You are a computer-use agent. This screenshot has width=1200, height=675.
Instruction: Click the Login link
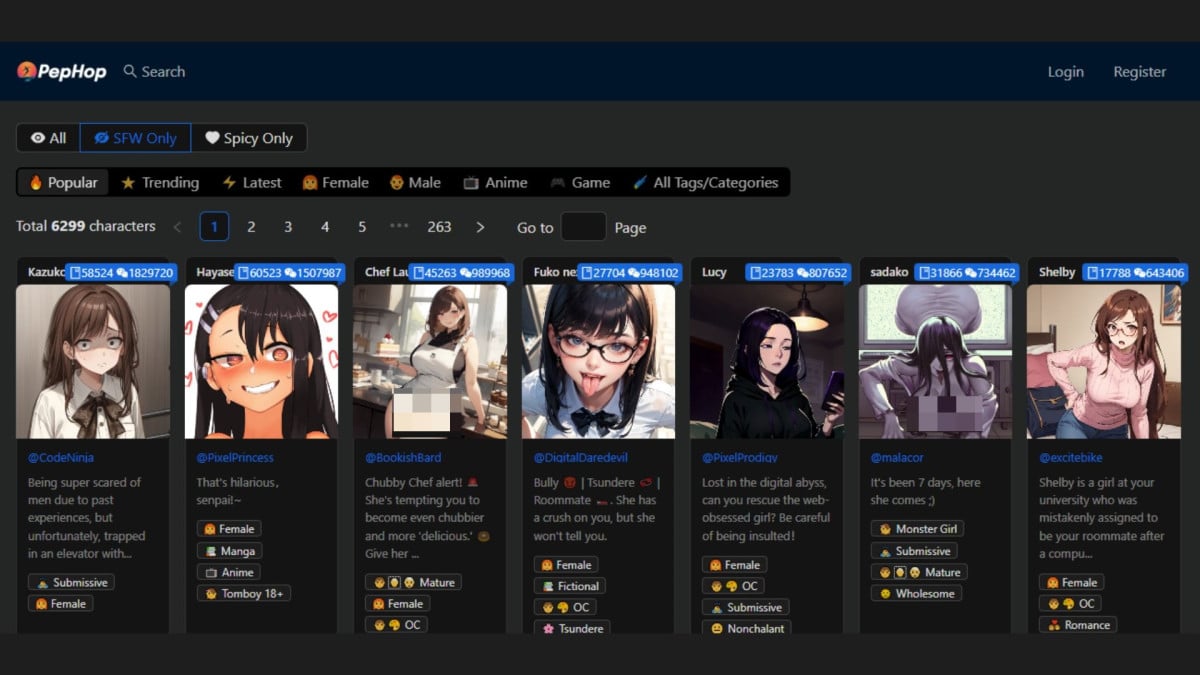pyautogui.click(x=1065, y=71)
